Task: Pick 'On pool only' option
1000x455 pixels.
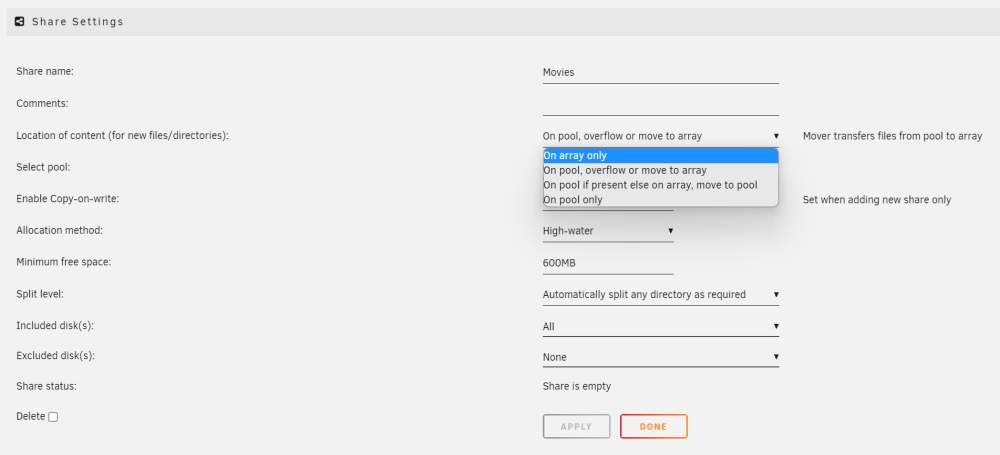Action: 661,200
